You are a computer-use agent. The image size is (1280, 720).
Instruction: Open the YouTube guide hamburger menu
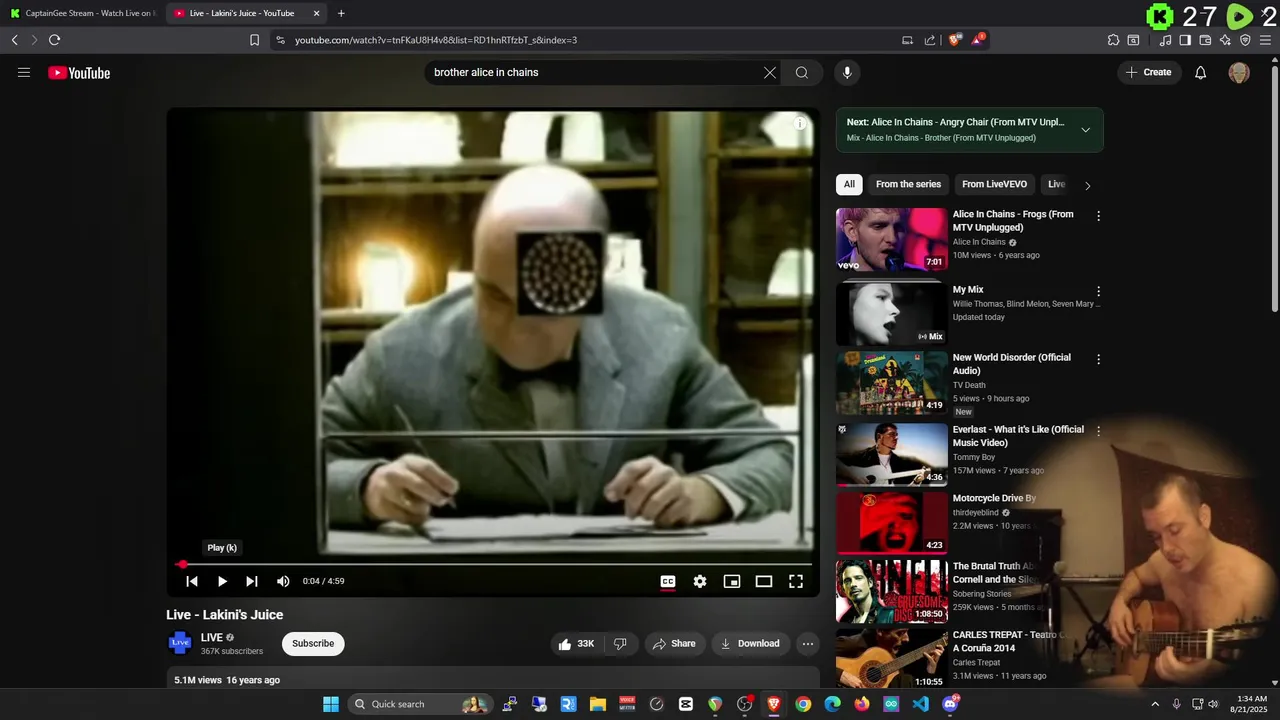coord(24,72)
